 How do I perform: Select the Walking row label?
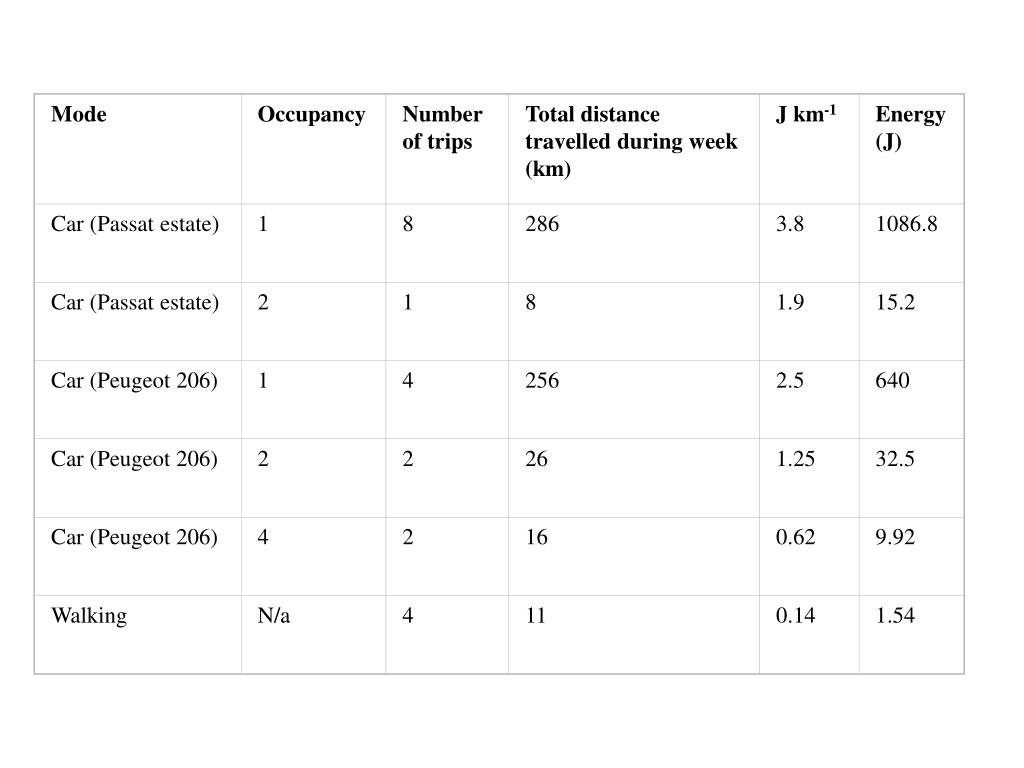point(89,616)
